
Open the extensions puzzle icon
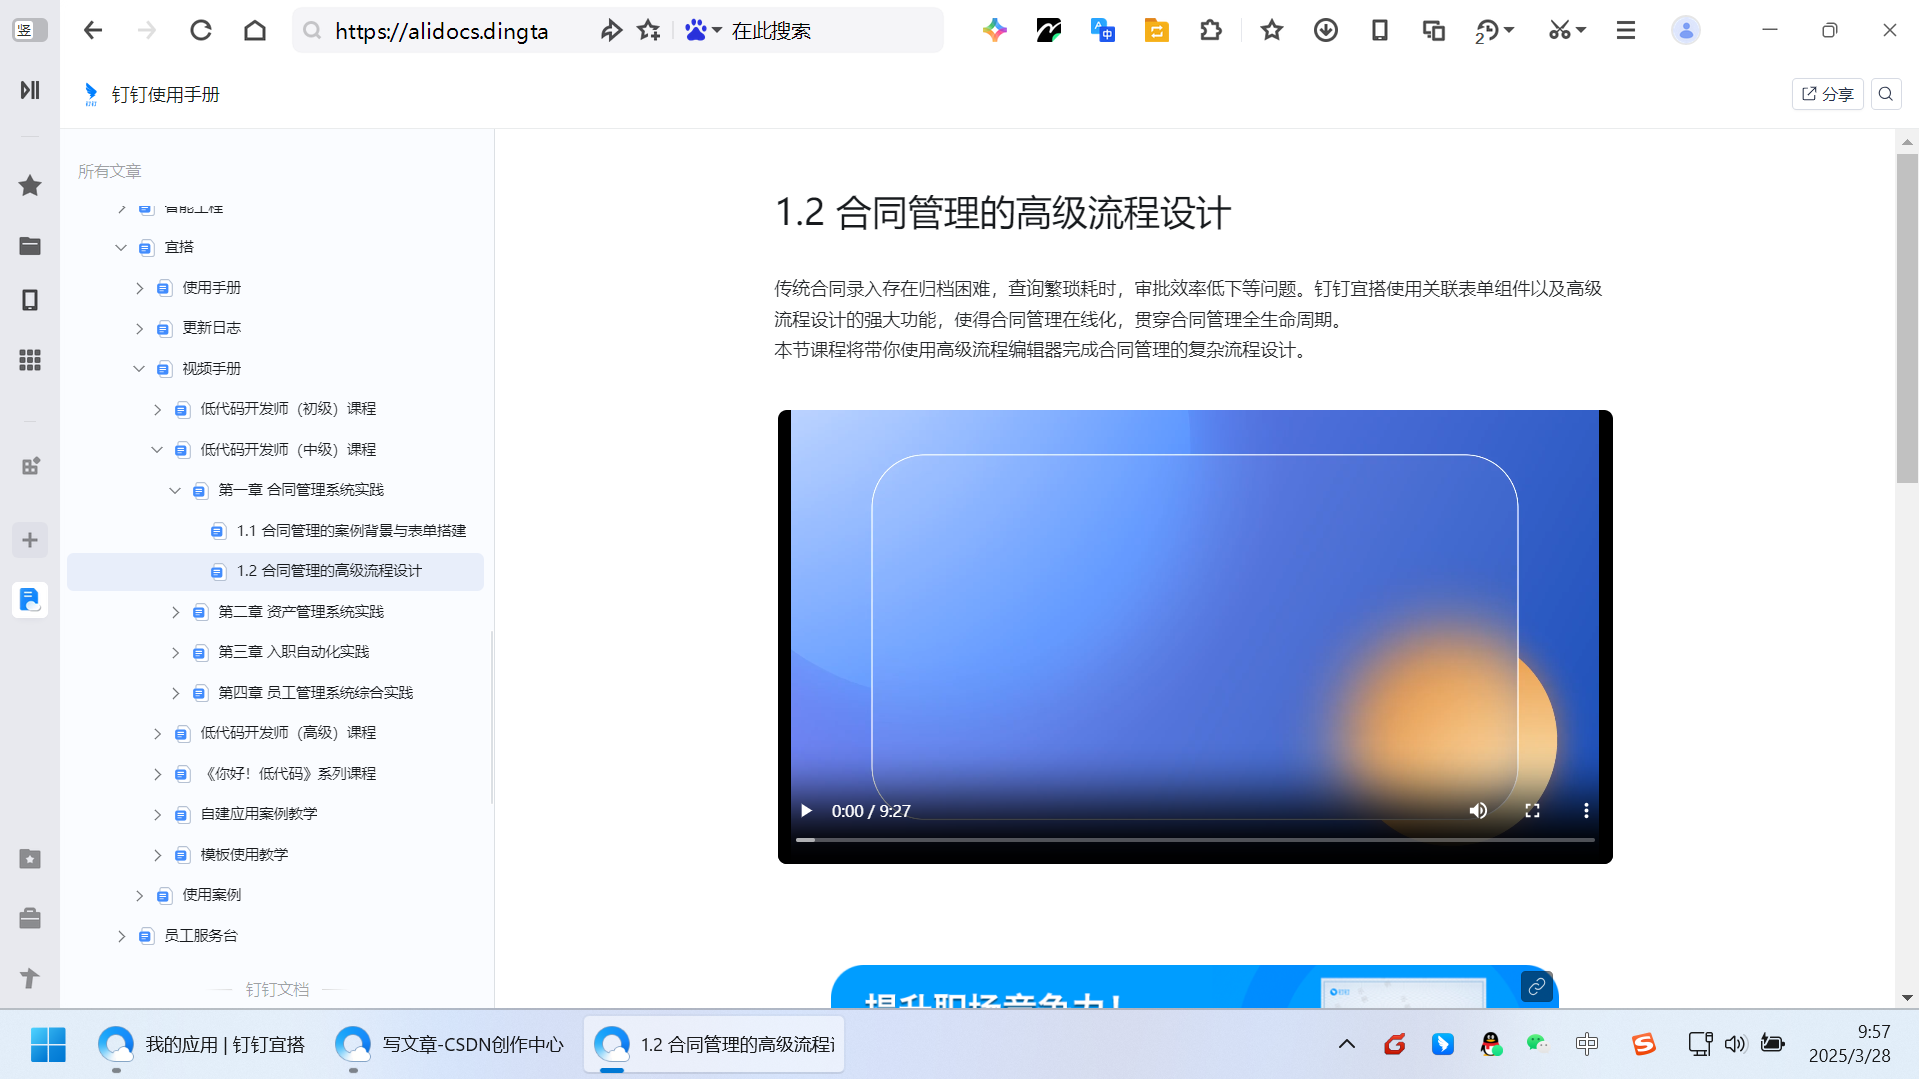point(1210,30)
